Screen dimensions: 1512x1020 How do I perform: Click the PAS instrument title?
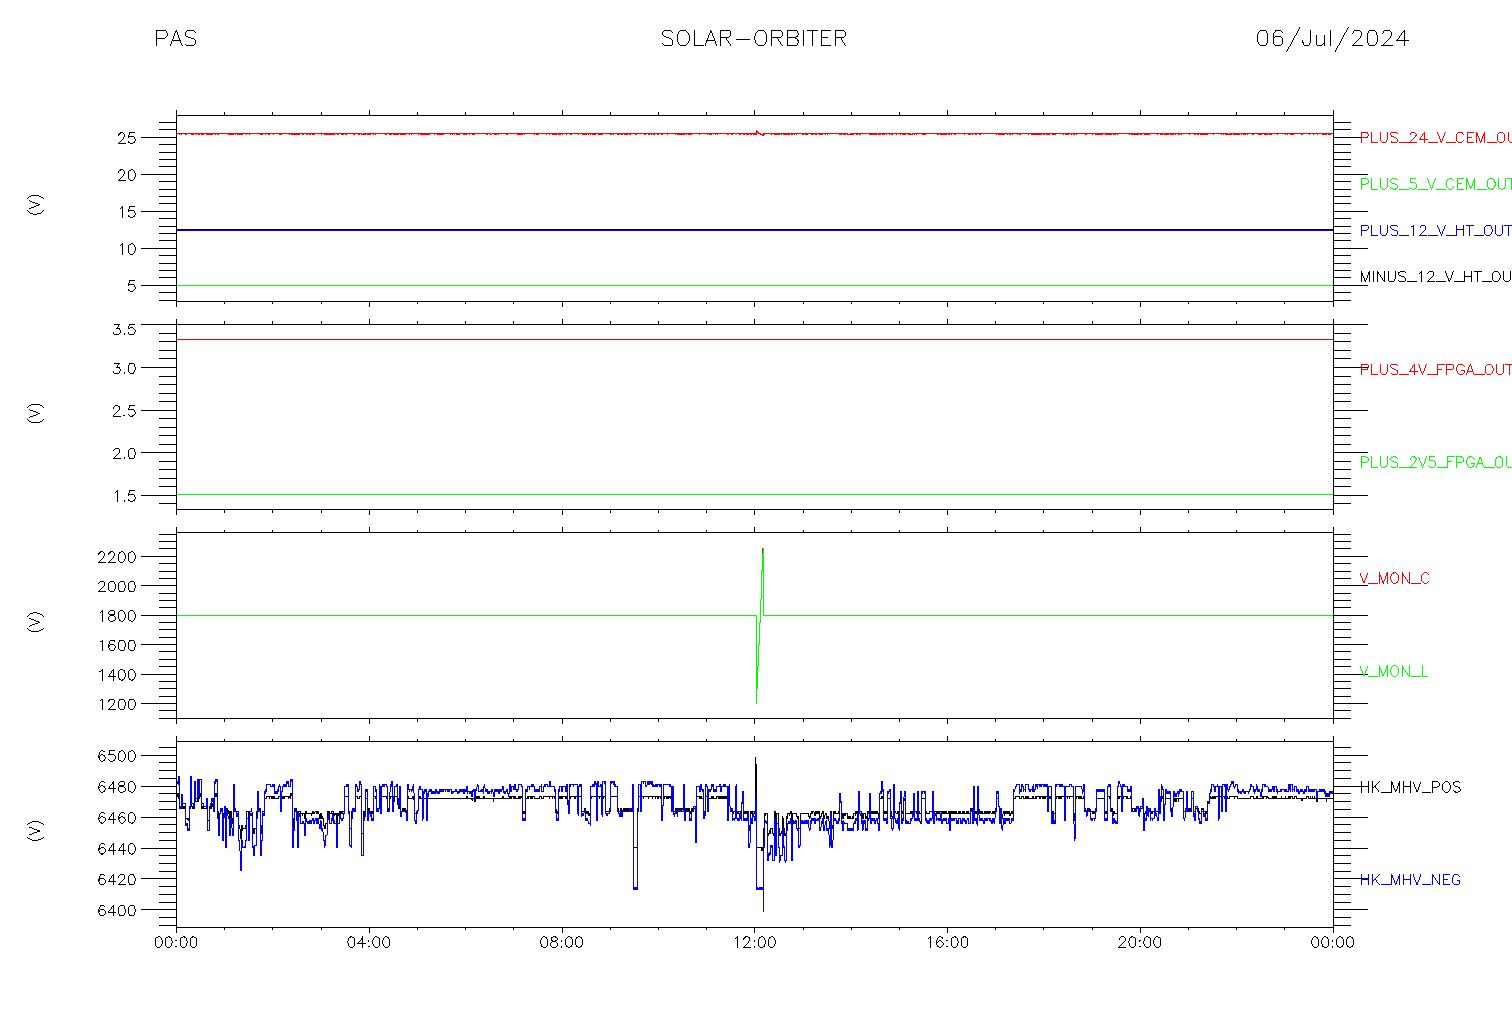coord(175,39)
